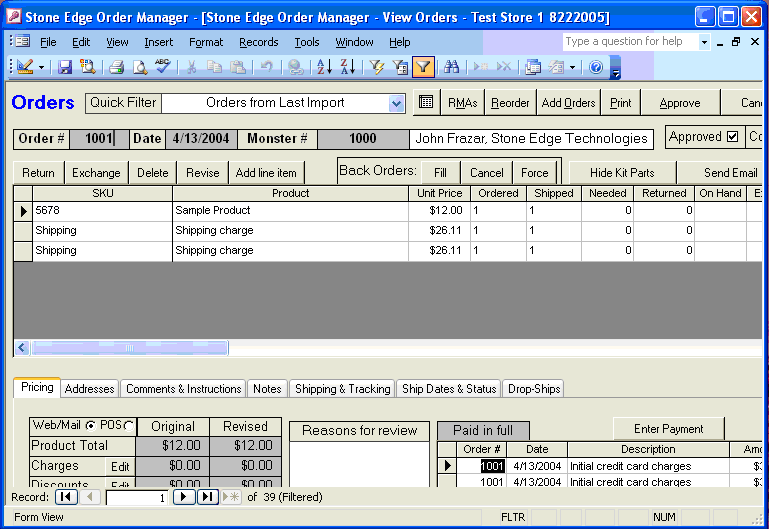Click the Access key application icon in title bar
This screenshot has width=769, height=529.
coord(14,17)
